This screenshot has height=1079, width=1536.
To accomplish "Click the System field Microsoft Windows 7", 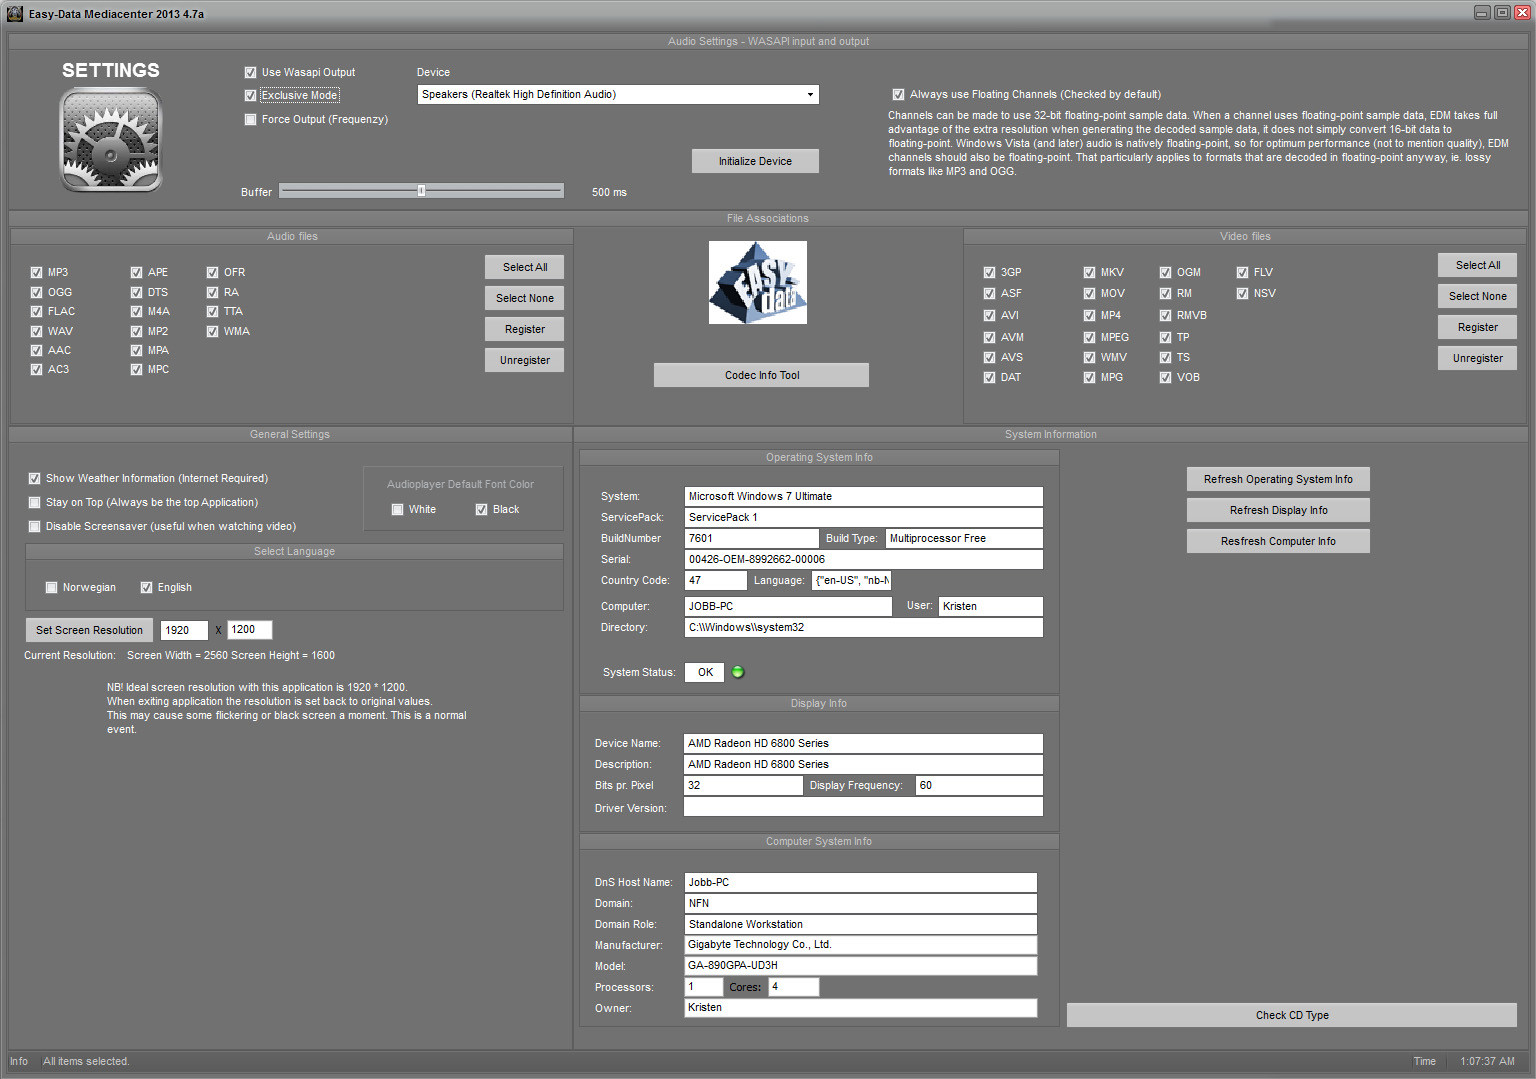I will pyautogui.click(x=864, y=496).
